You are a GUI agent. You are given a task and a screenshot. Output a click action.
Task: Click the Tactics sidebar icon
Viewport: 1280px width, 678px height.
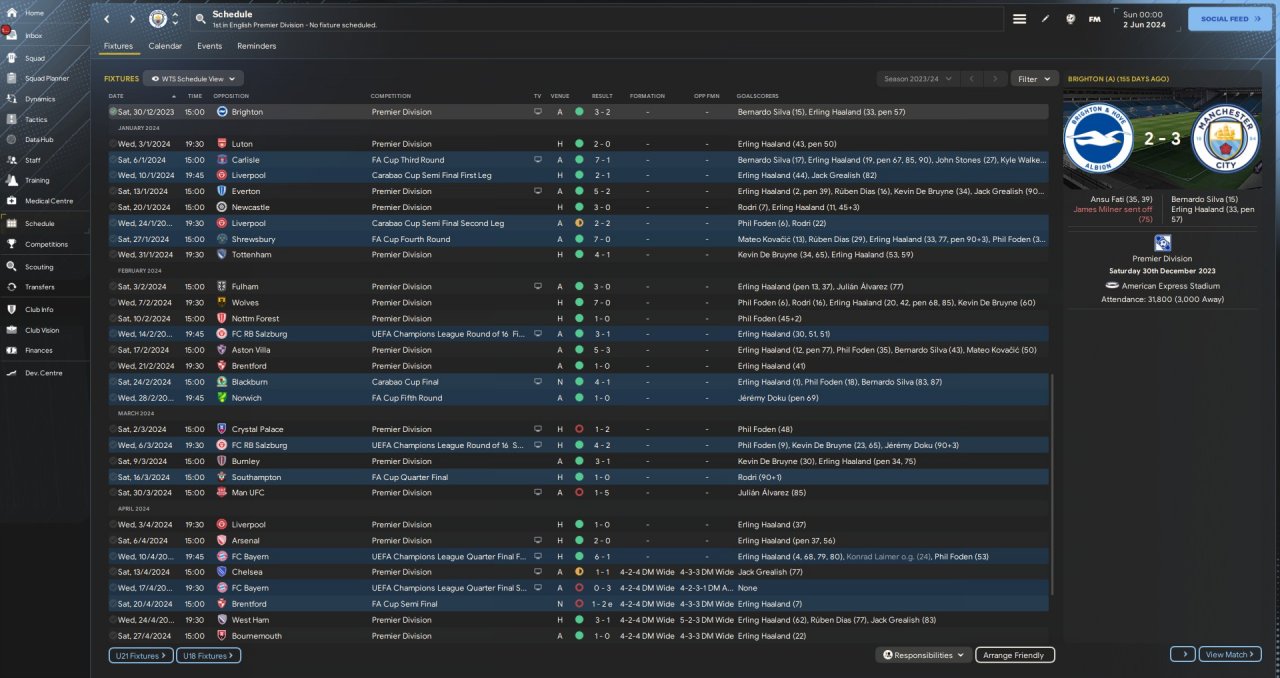tap(13, 119)
